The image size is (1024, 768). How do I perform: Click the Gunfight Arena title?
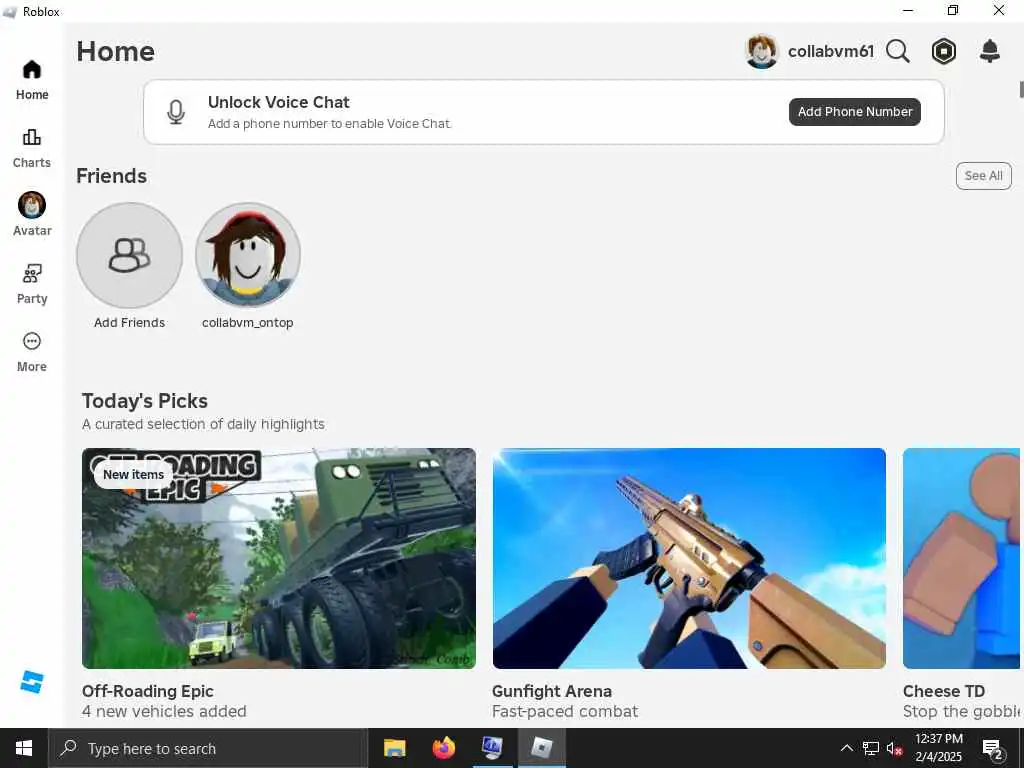point(552,691)
